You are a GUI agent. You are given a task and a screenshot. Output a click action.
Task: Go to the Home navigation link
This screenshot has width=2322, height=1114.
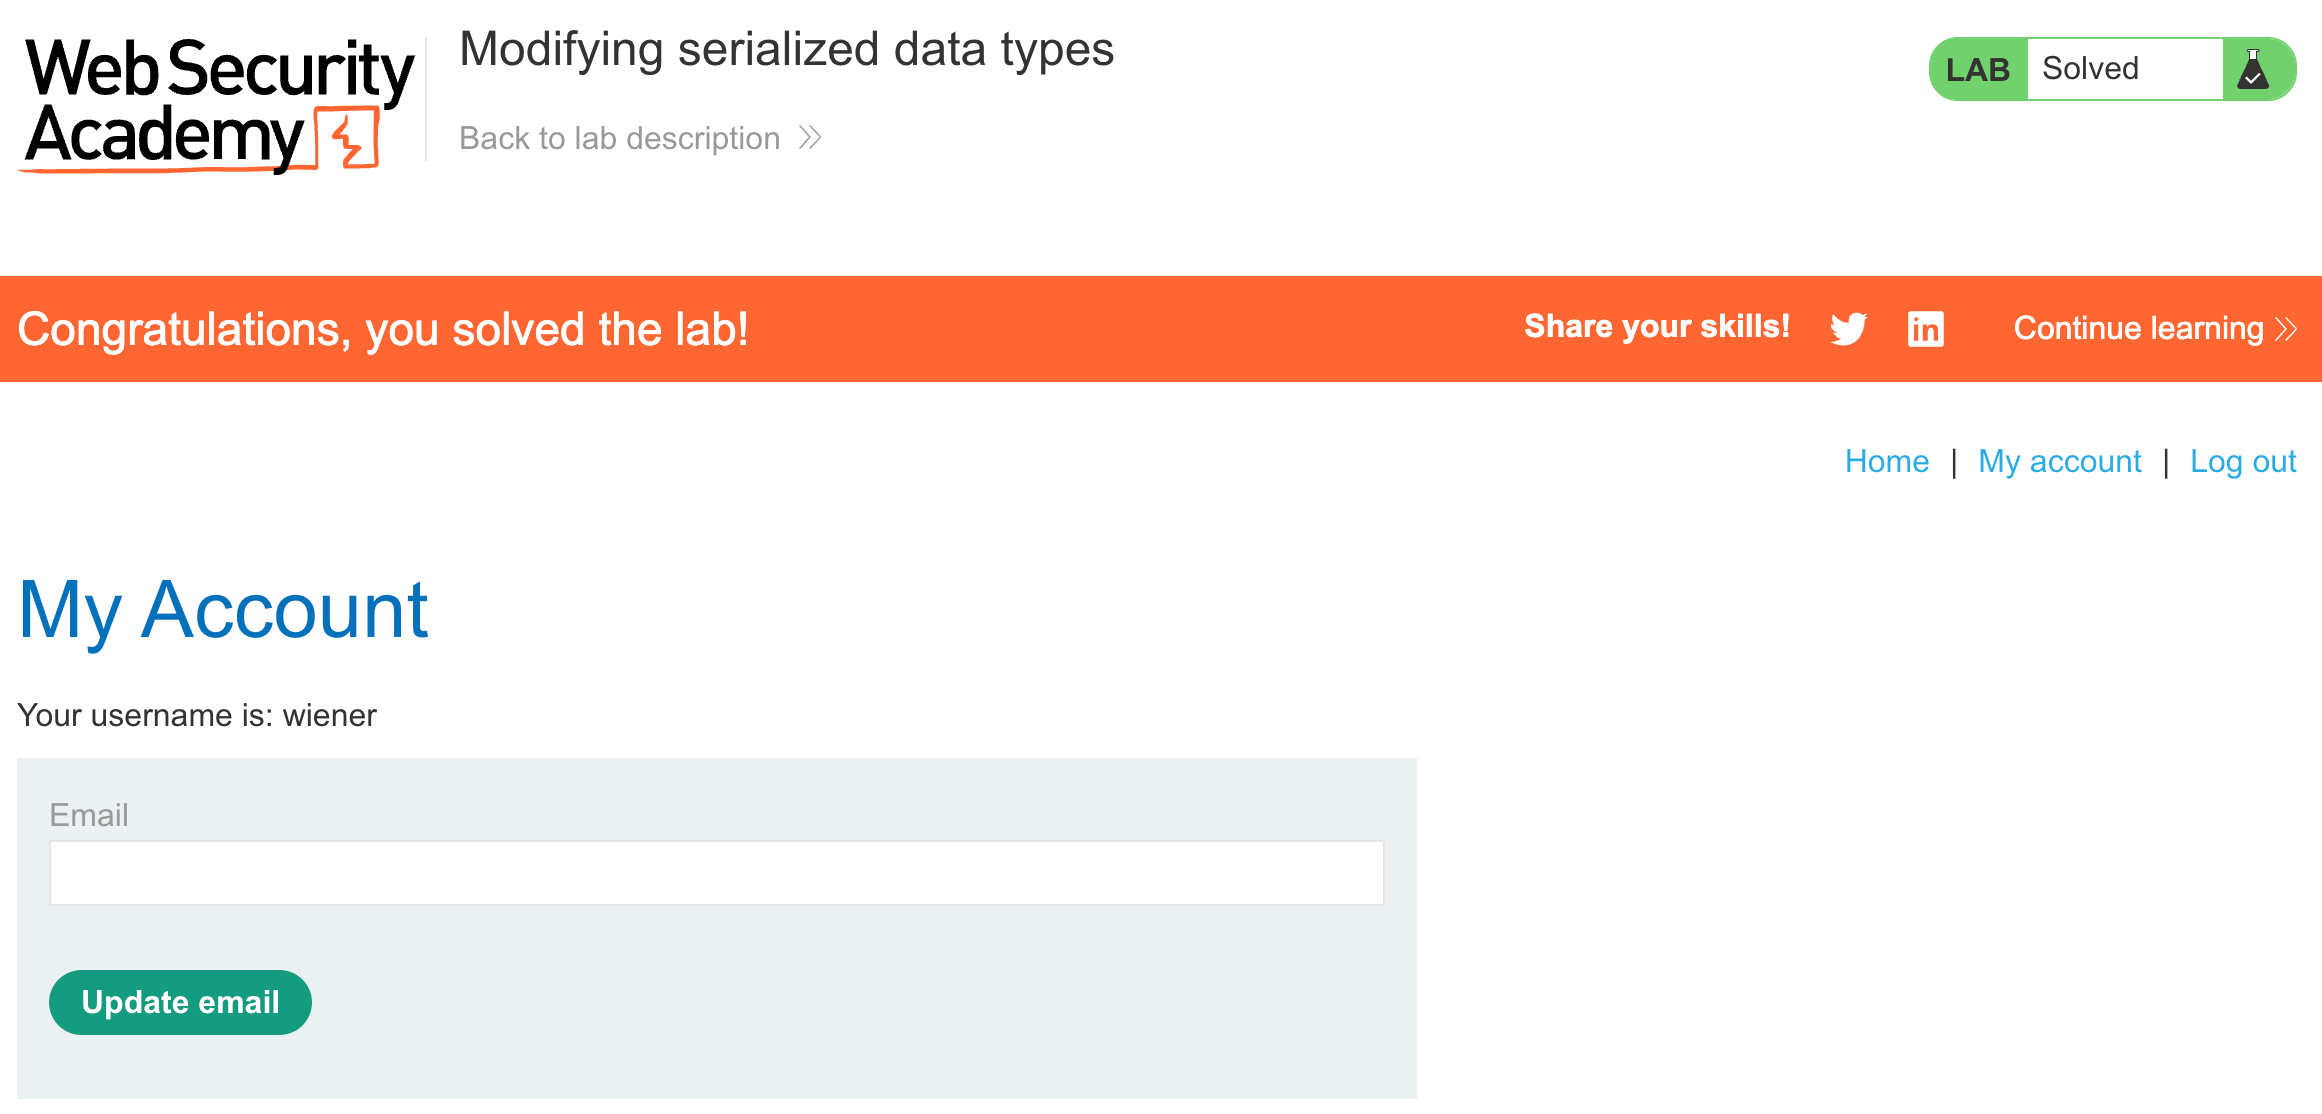coord(1886,461)
